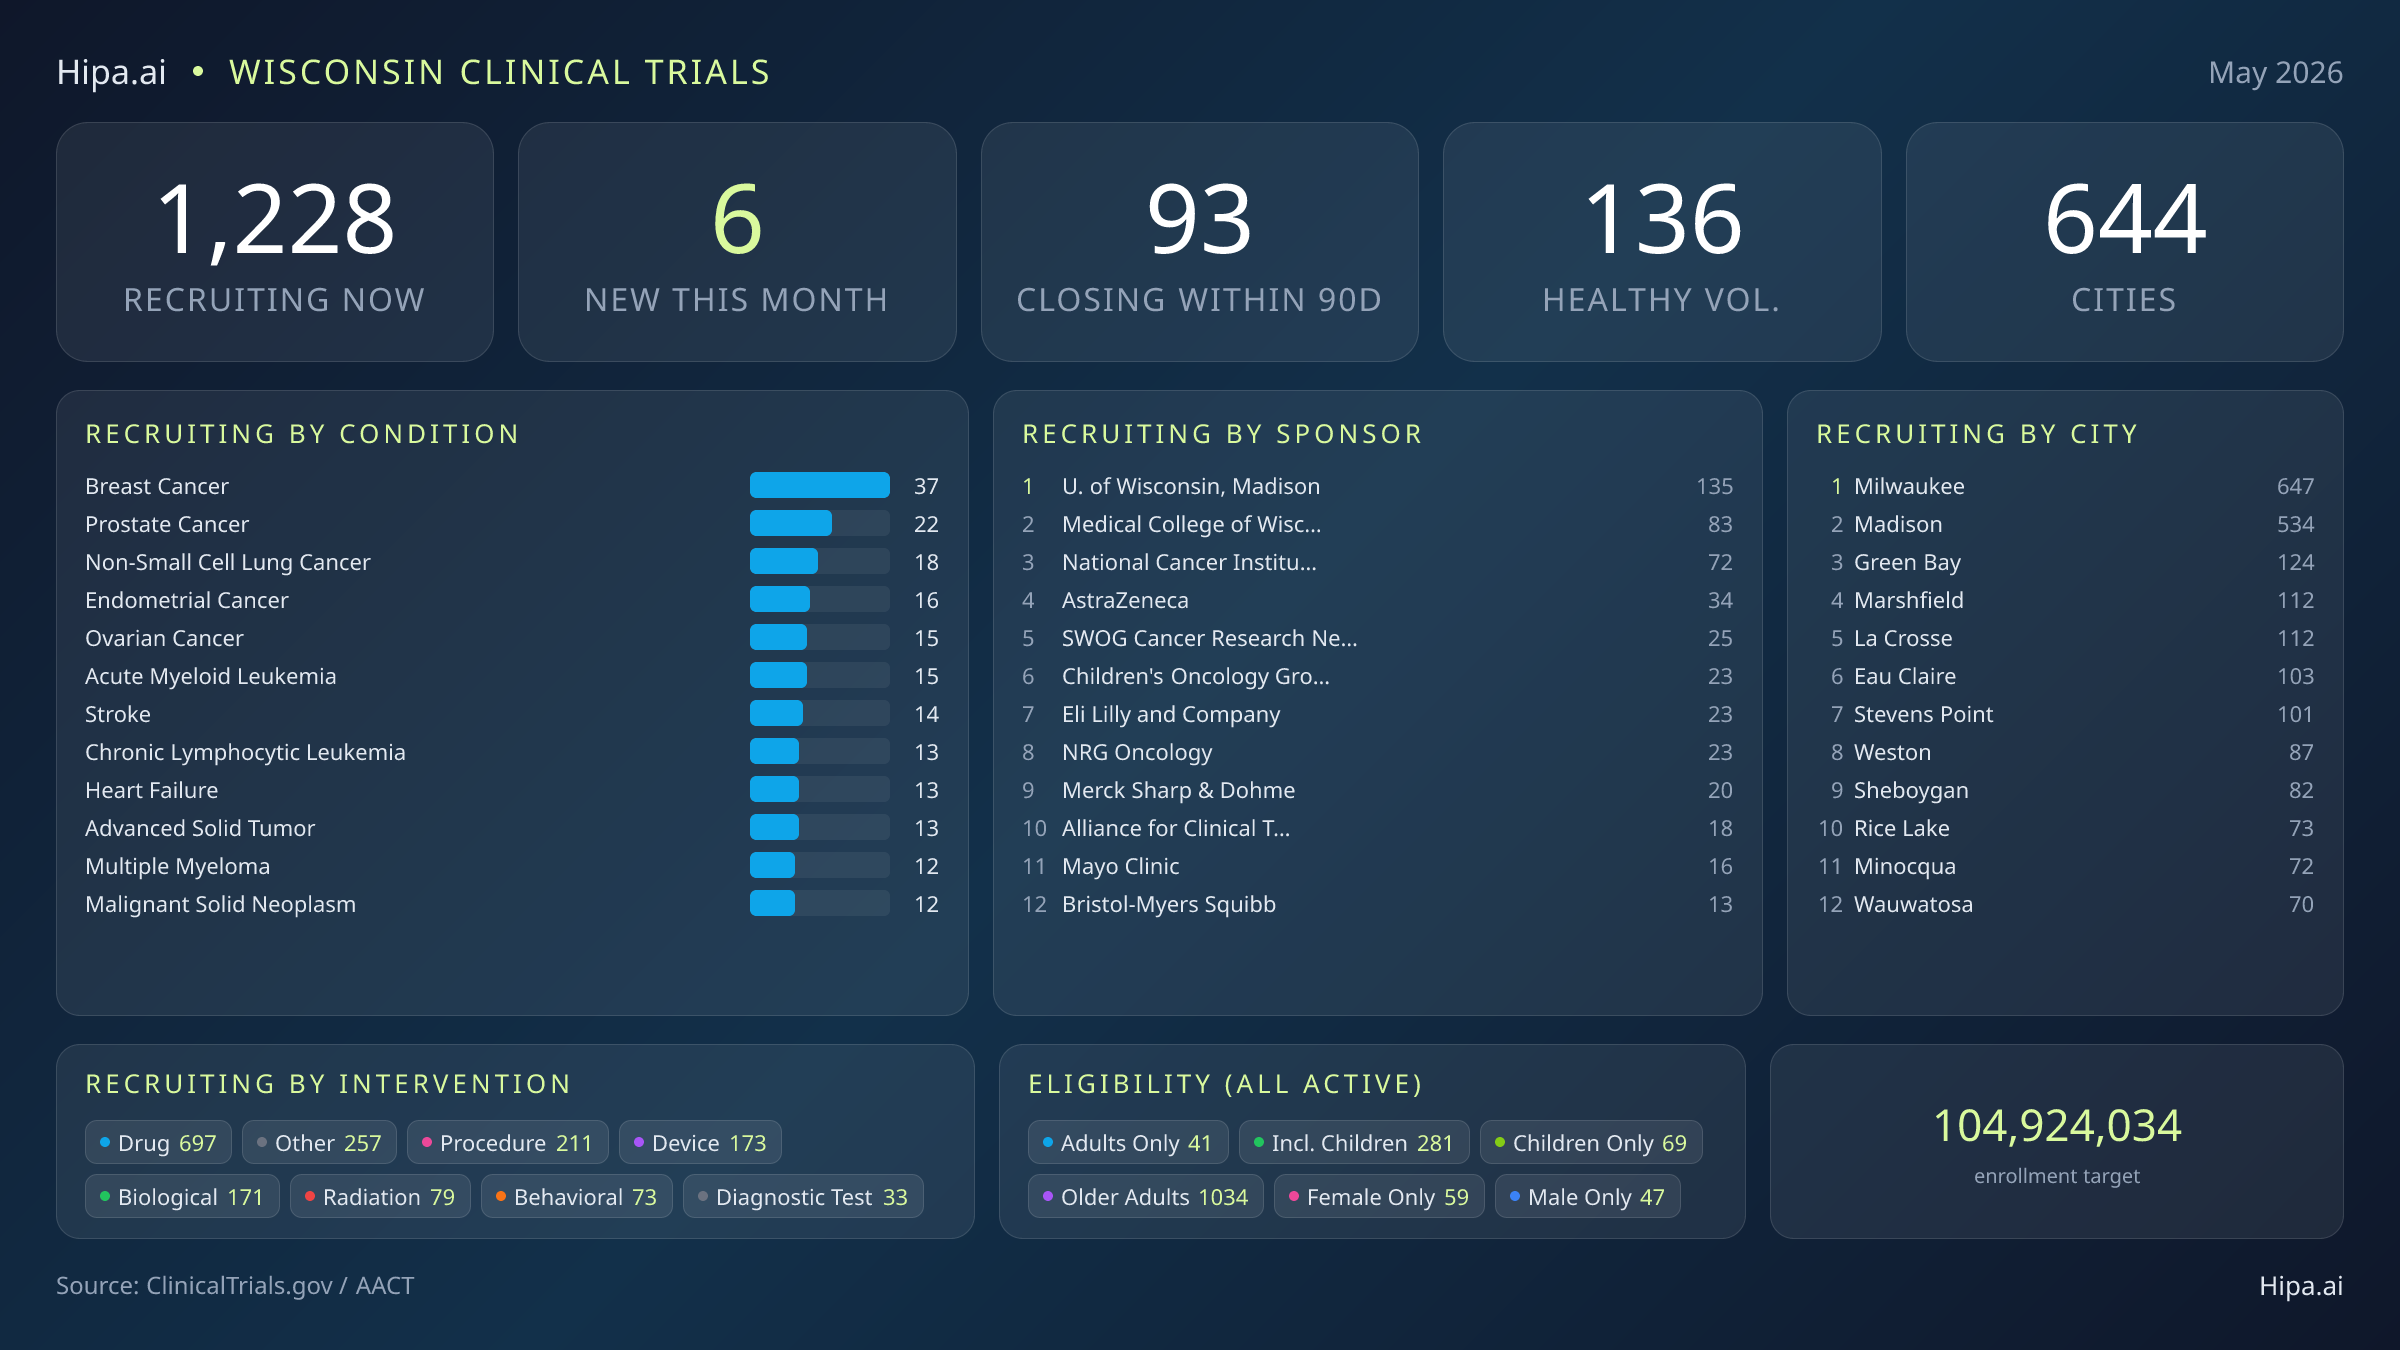
Task: Click the Green Bay city row
Action: [2065, 562]
